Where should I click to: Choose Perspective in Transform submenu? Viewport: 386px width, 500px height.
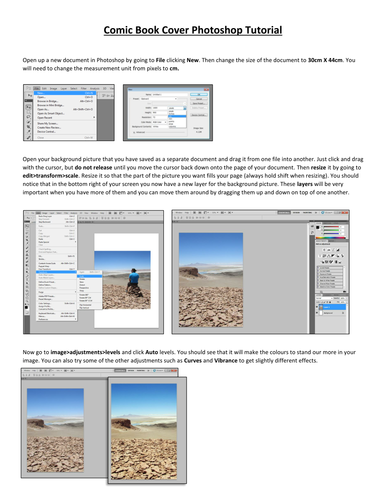(x=89, y=288)
